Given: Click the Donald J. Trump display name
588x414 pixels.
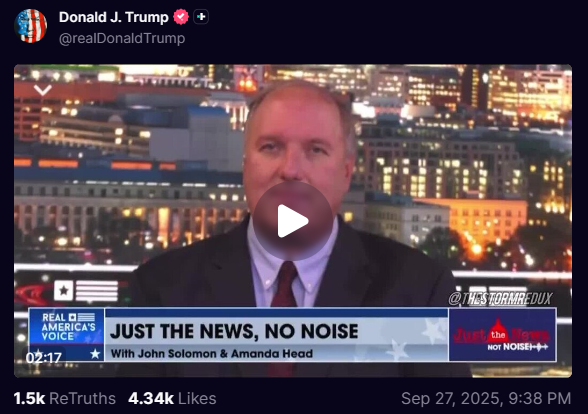Looking at the screenshot, I should tap(114, 17).
